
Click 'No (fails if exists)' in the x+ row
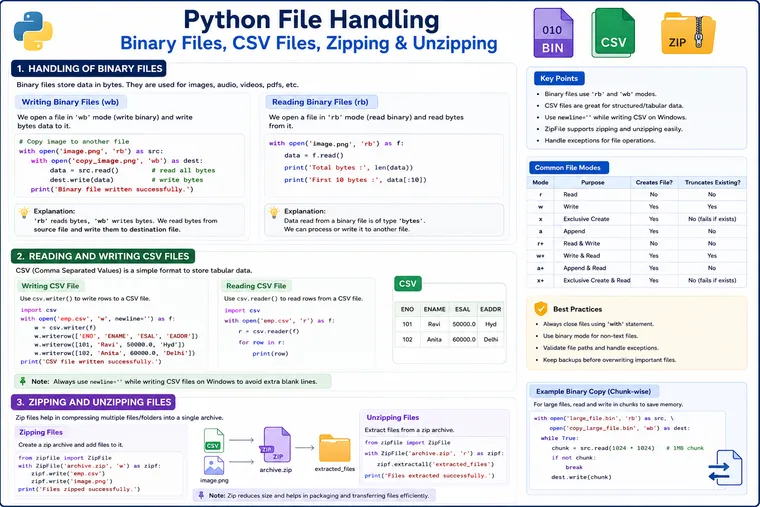pyautogui.click(x=712, y=280)
